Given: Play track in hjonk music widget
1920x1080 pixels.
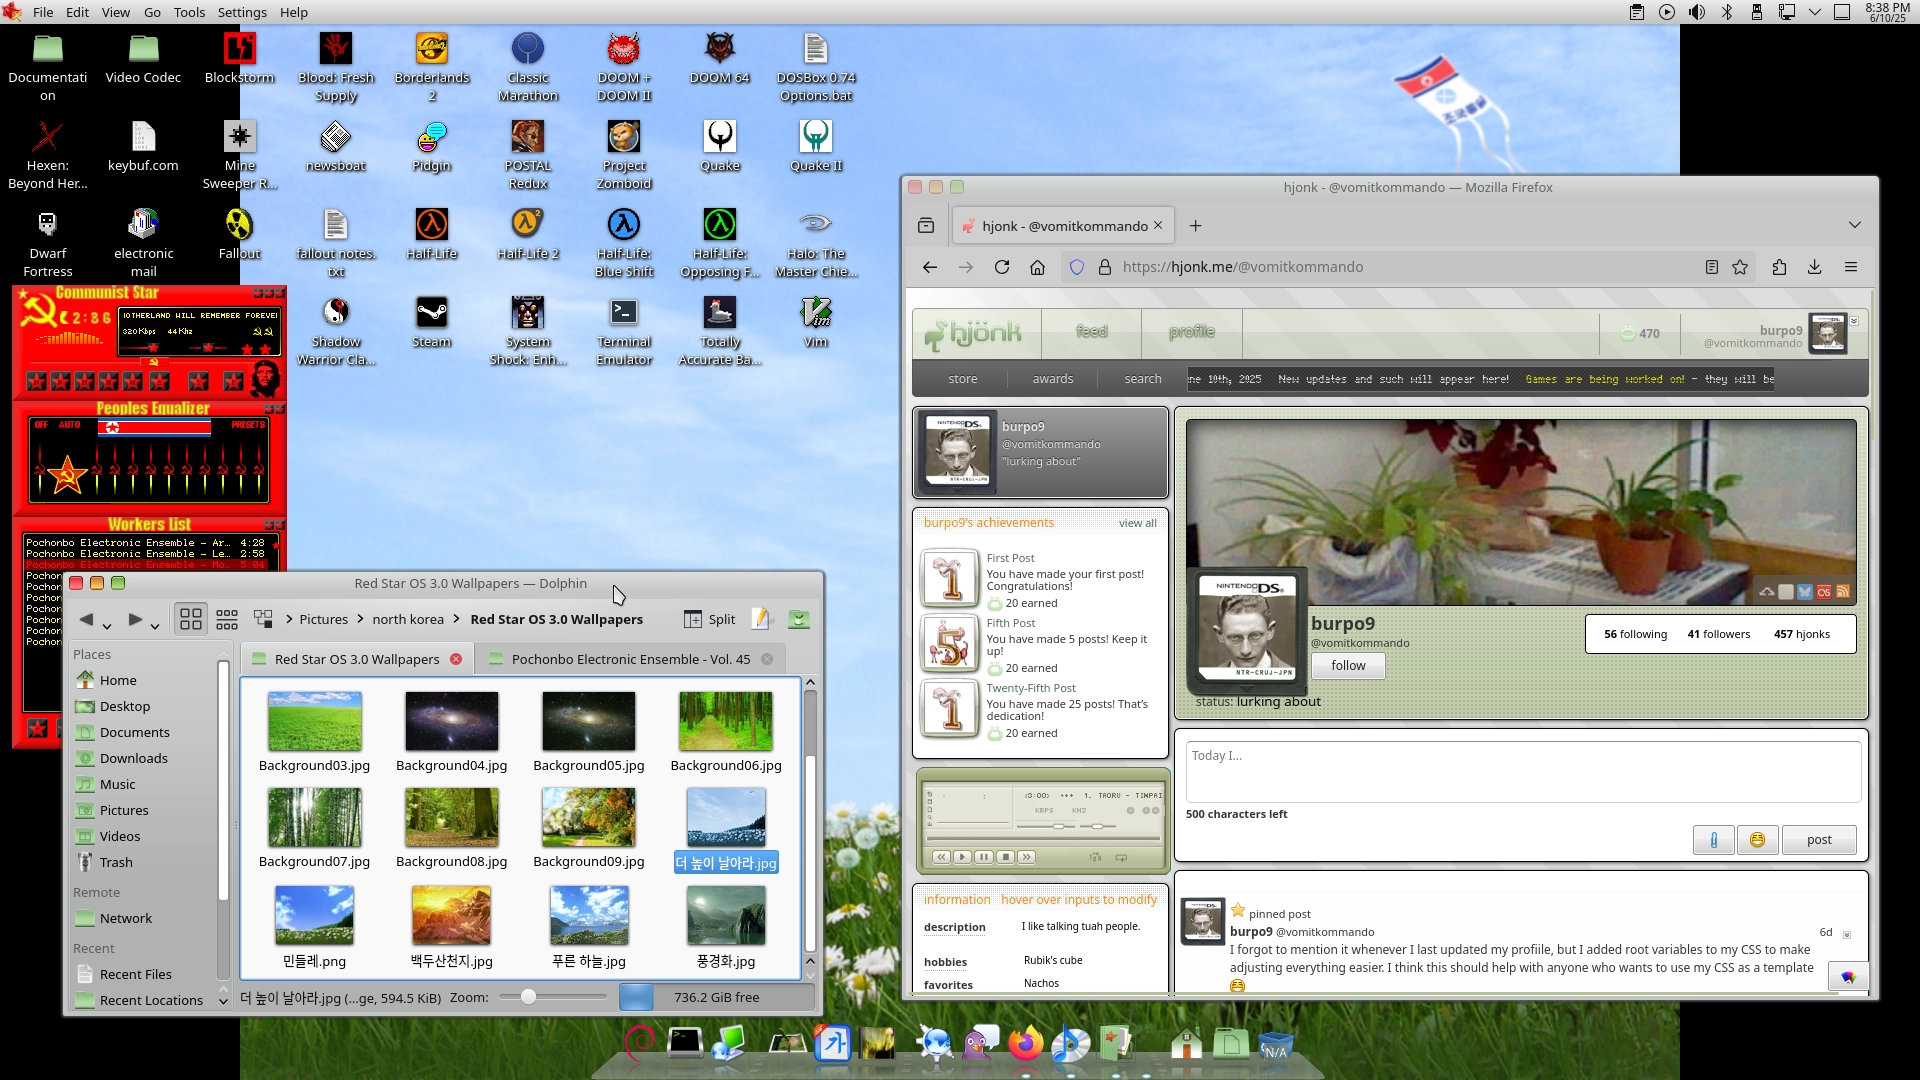Looking at the screenshot, I should point(962,857).
